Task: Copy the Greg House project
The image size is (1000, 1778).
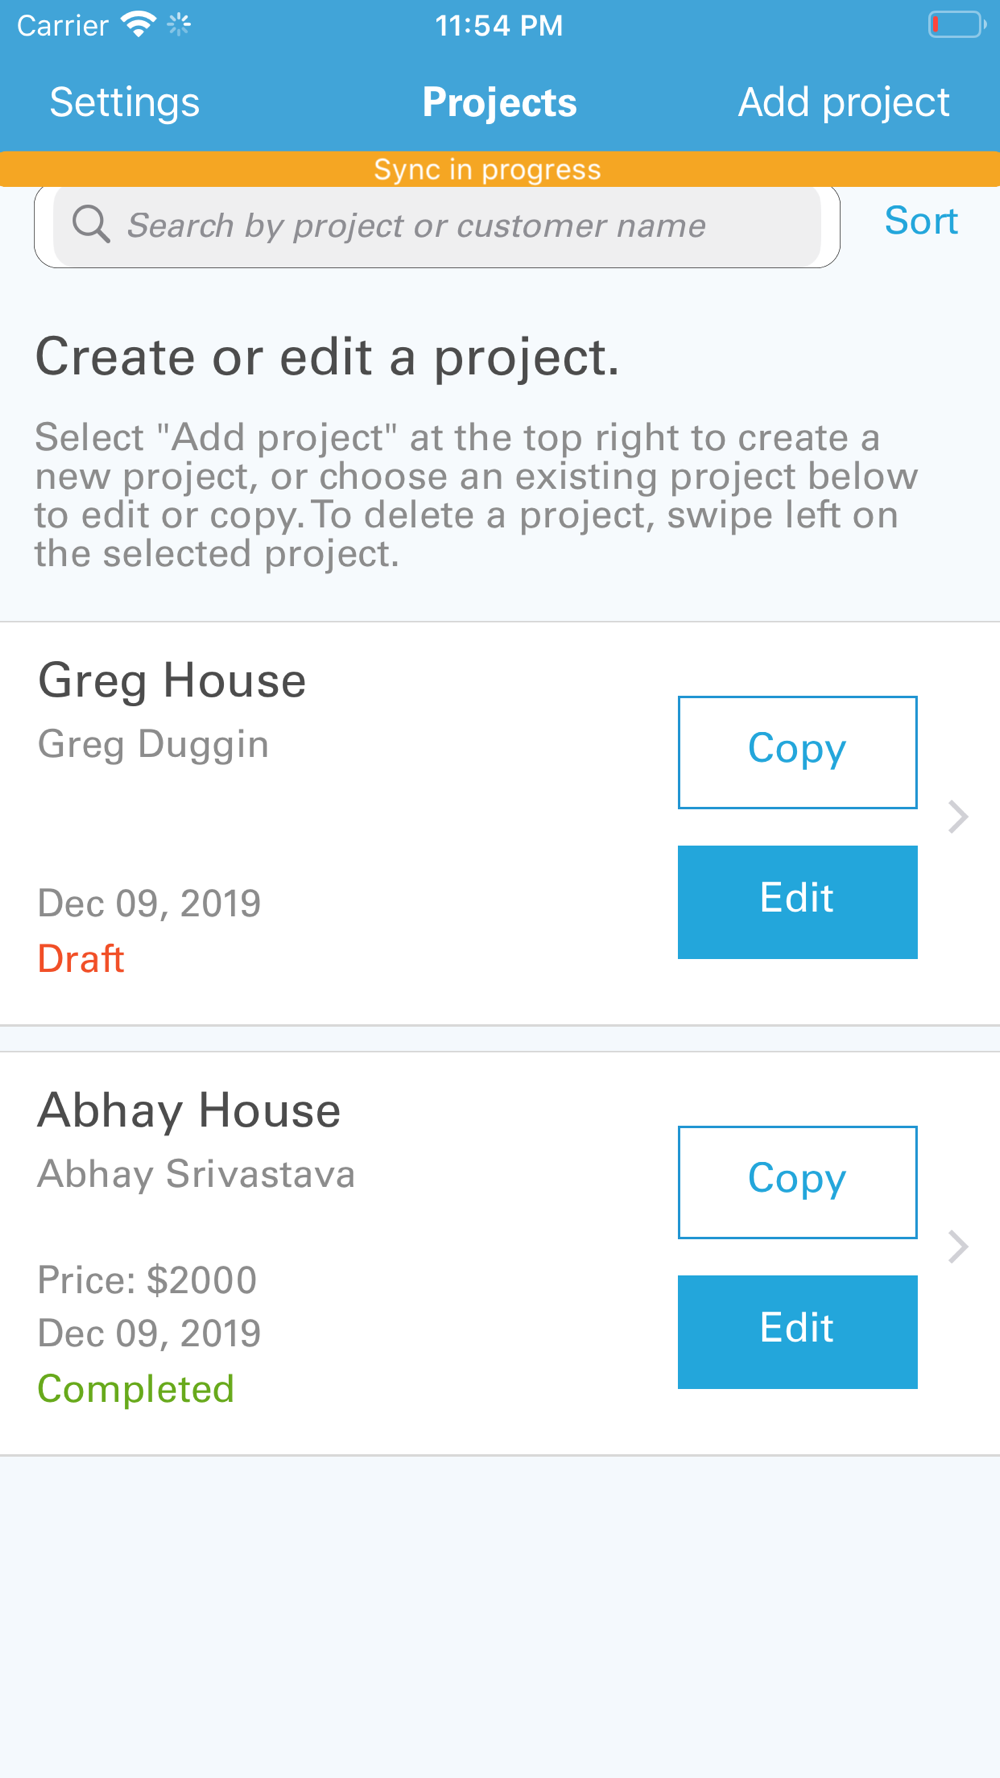Action: (798, 752)
